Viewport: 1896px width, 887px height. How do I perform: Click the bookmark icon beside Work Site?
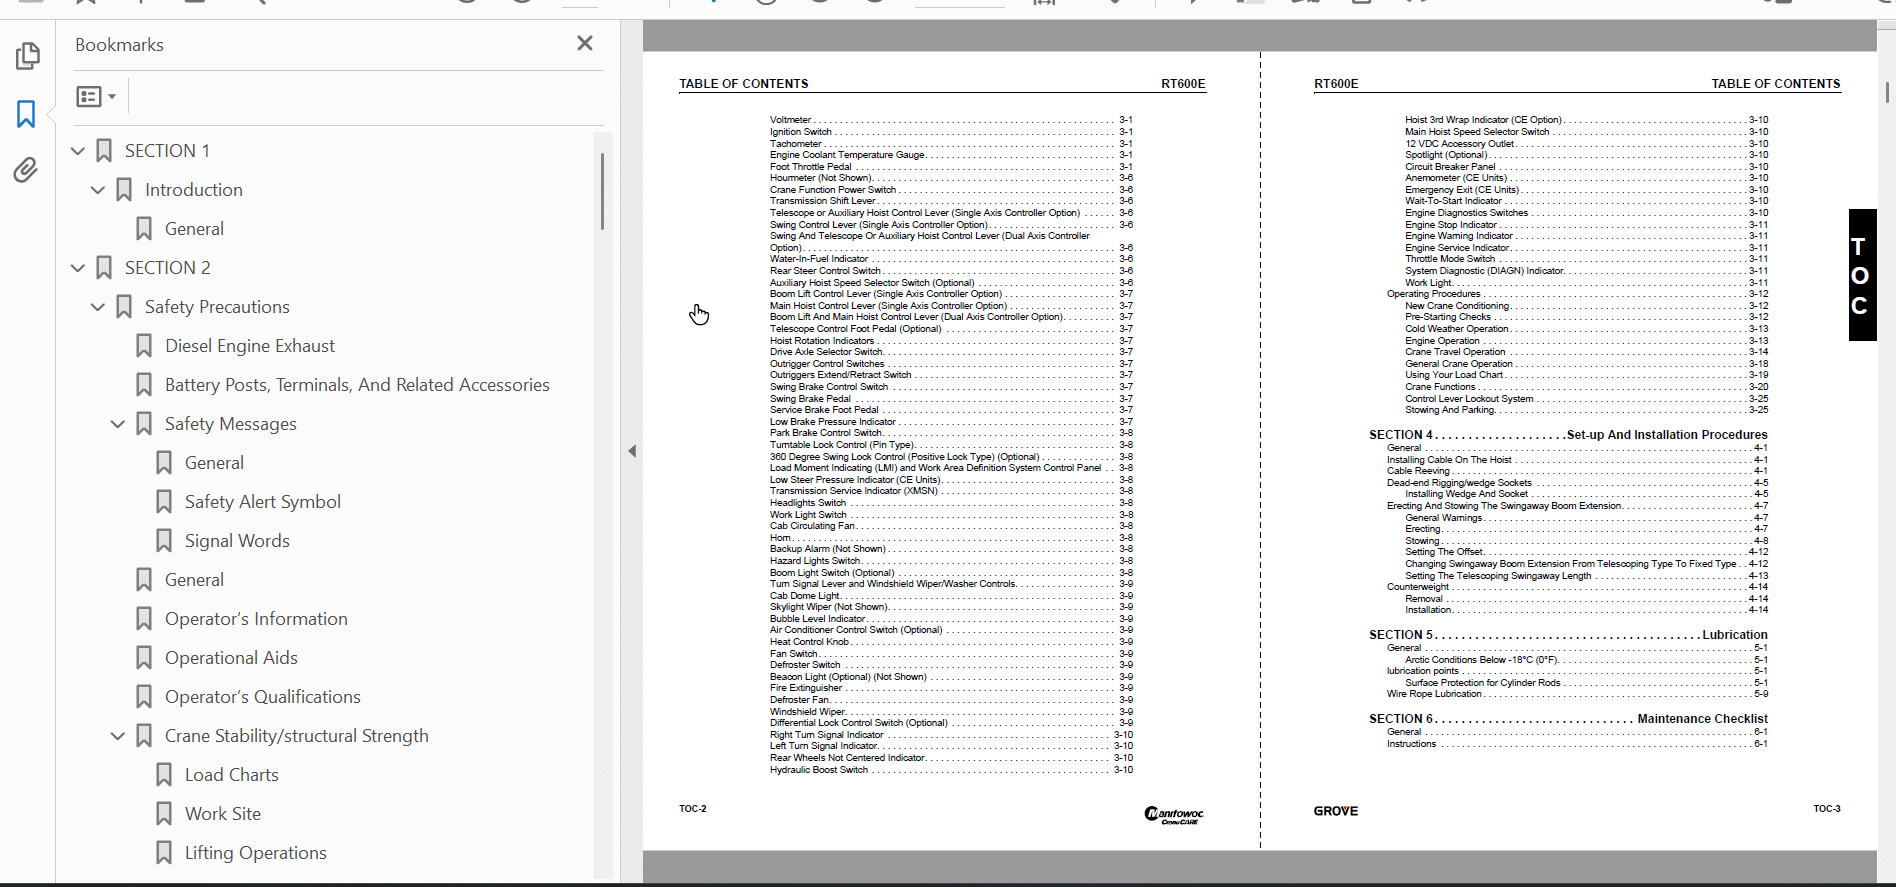tap(164, 814)
